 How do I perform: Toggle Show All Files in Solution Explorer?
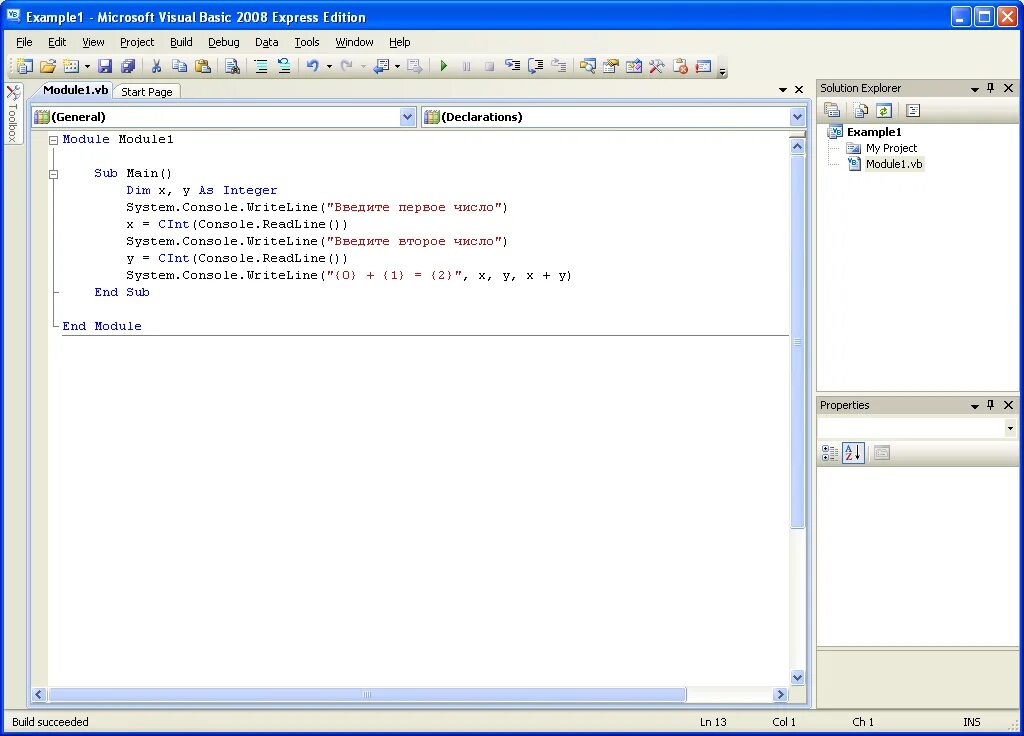(860, 110)
